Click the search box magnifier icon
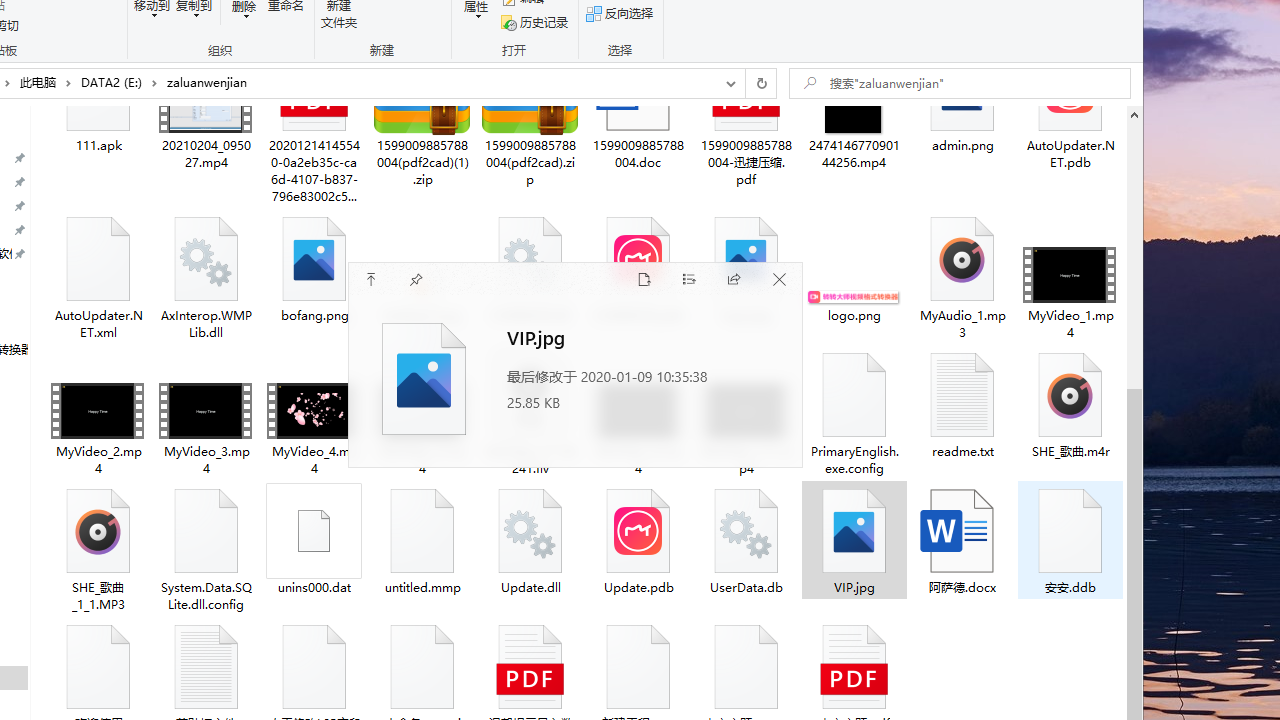 coord(809,83)
